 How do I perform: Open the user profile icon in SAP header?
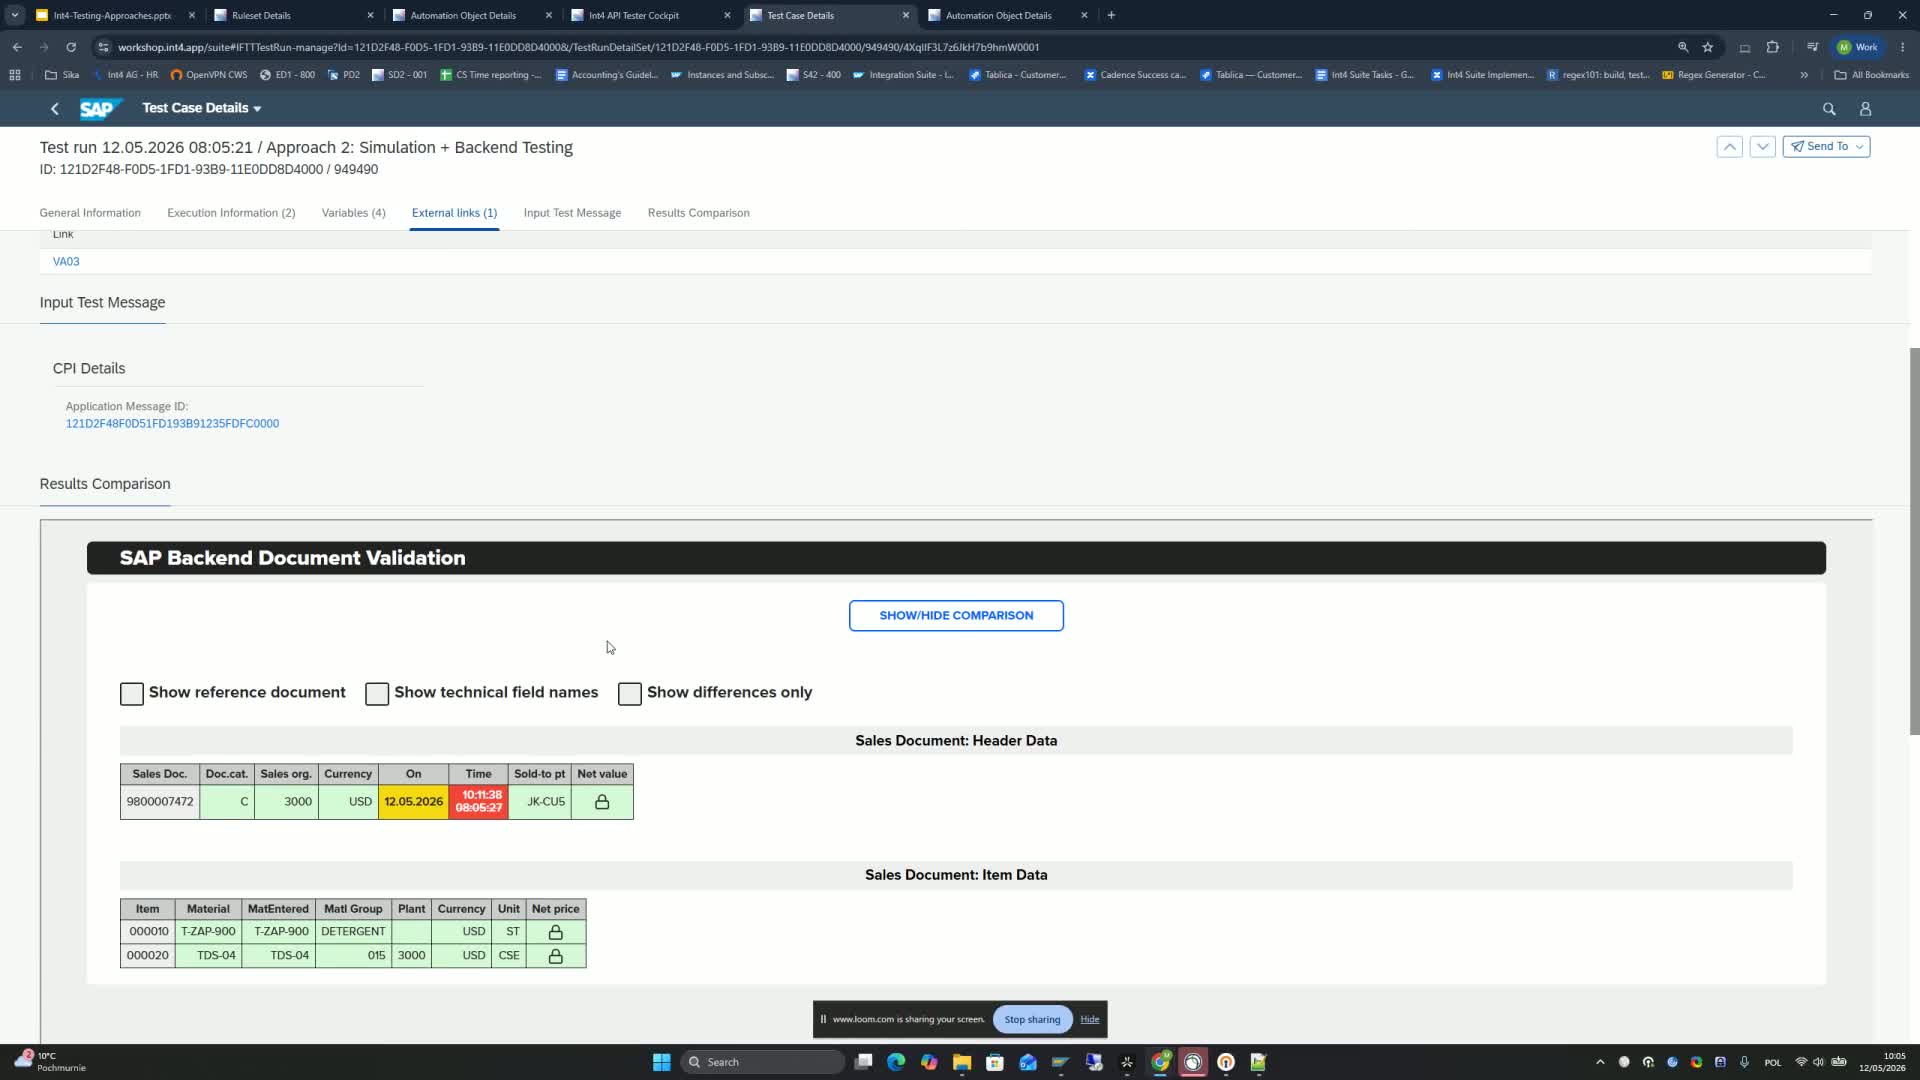point(1865,109)
